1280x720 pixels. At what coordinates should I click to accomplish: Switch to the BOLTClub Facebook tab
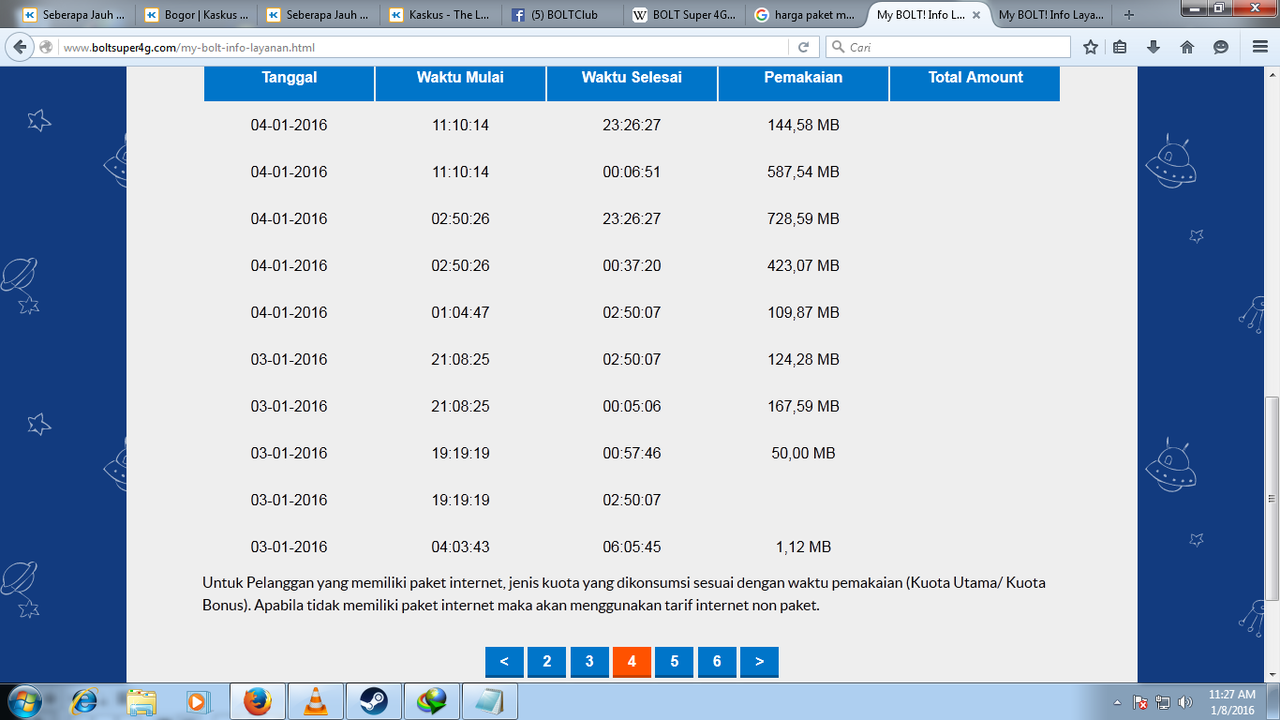tap(562, 15)
